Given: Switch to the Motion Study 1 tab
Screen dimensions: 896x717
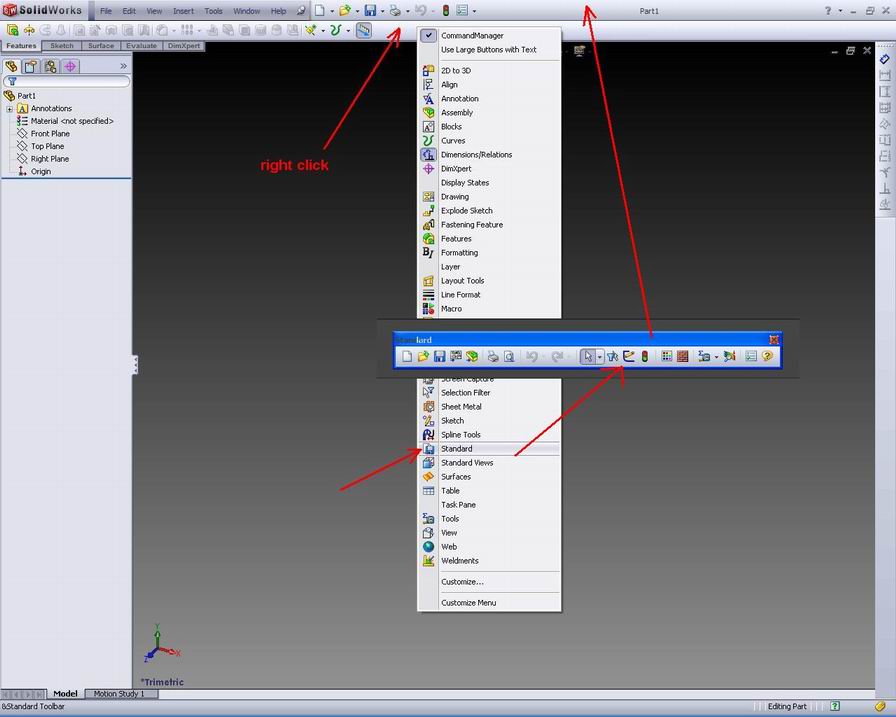Looking at the screenshot, I should coord(120,693).
